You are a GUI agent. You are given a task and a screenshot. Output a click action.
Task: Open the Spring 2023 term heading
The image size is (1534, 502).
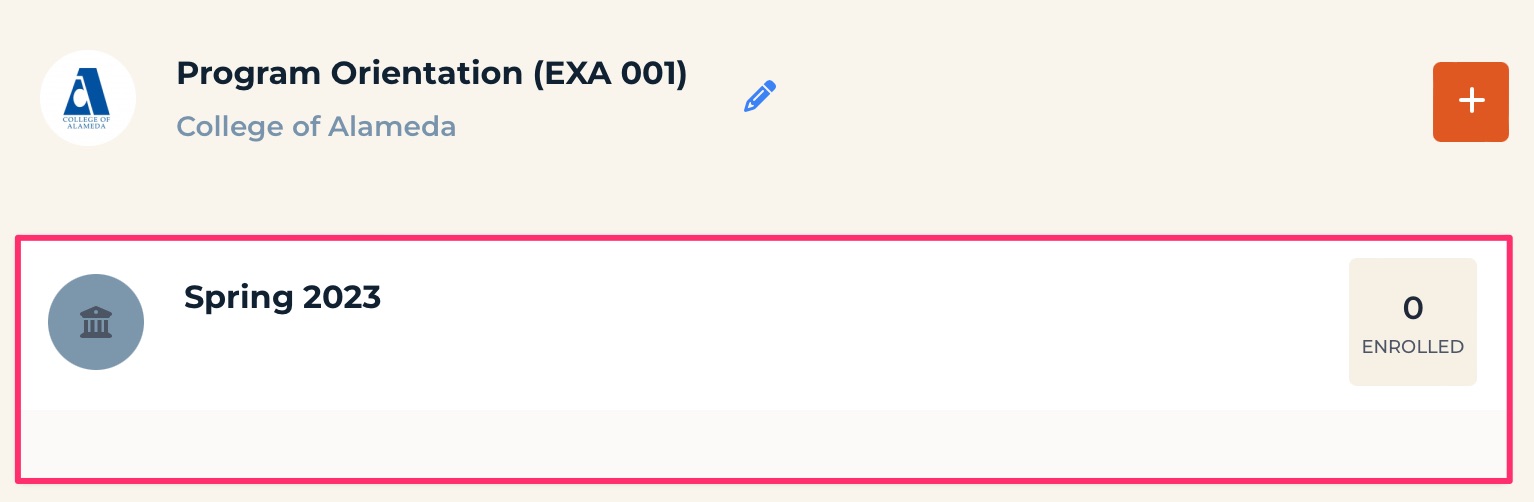(283, 297)
